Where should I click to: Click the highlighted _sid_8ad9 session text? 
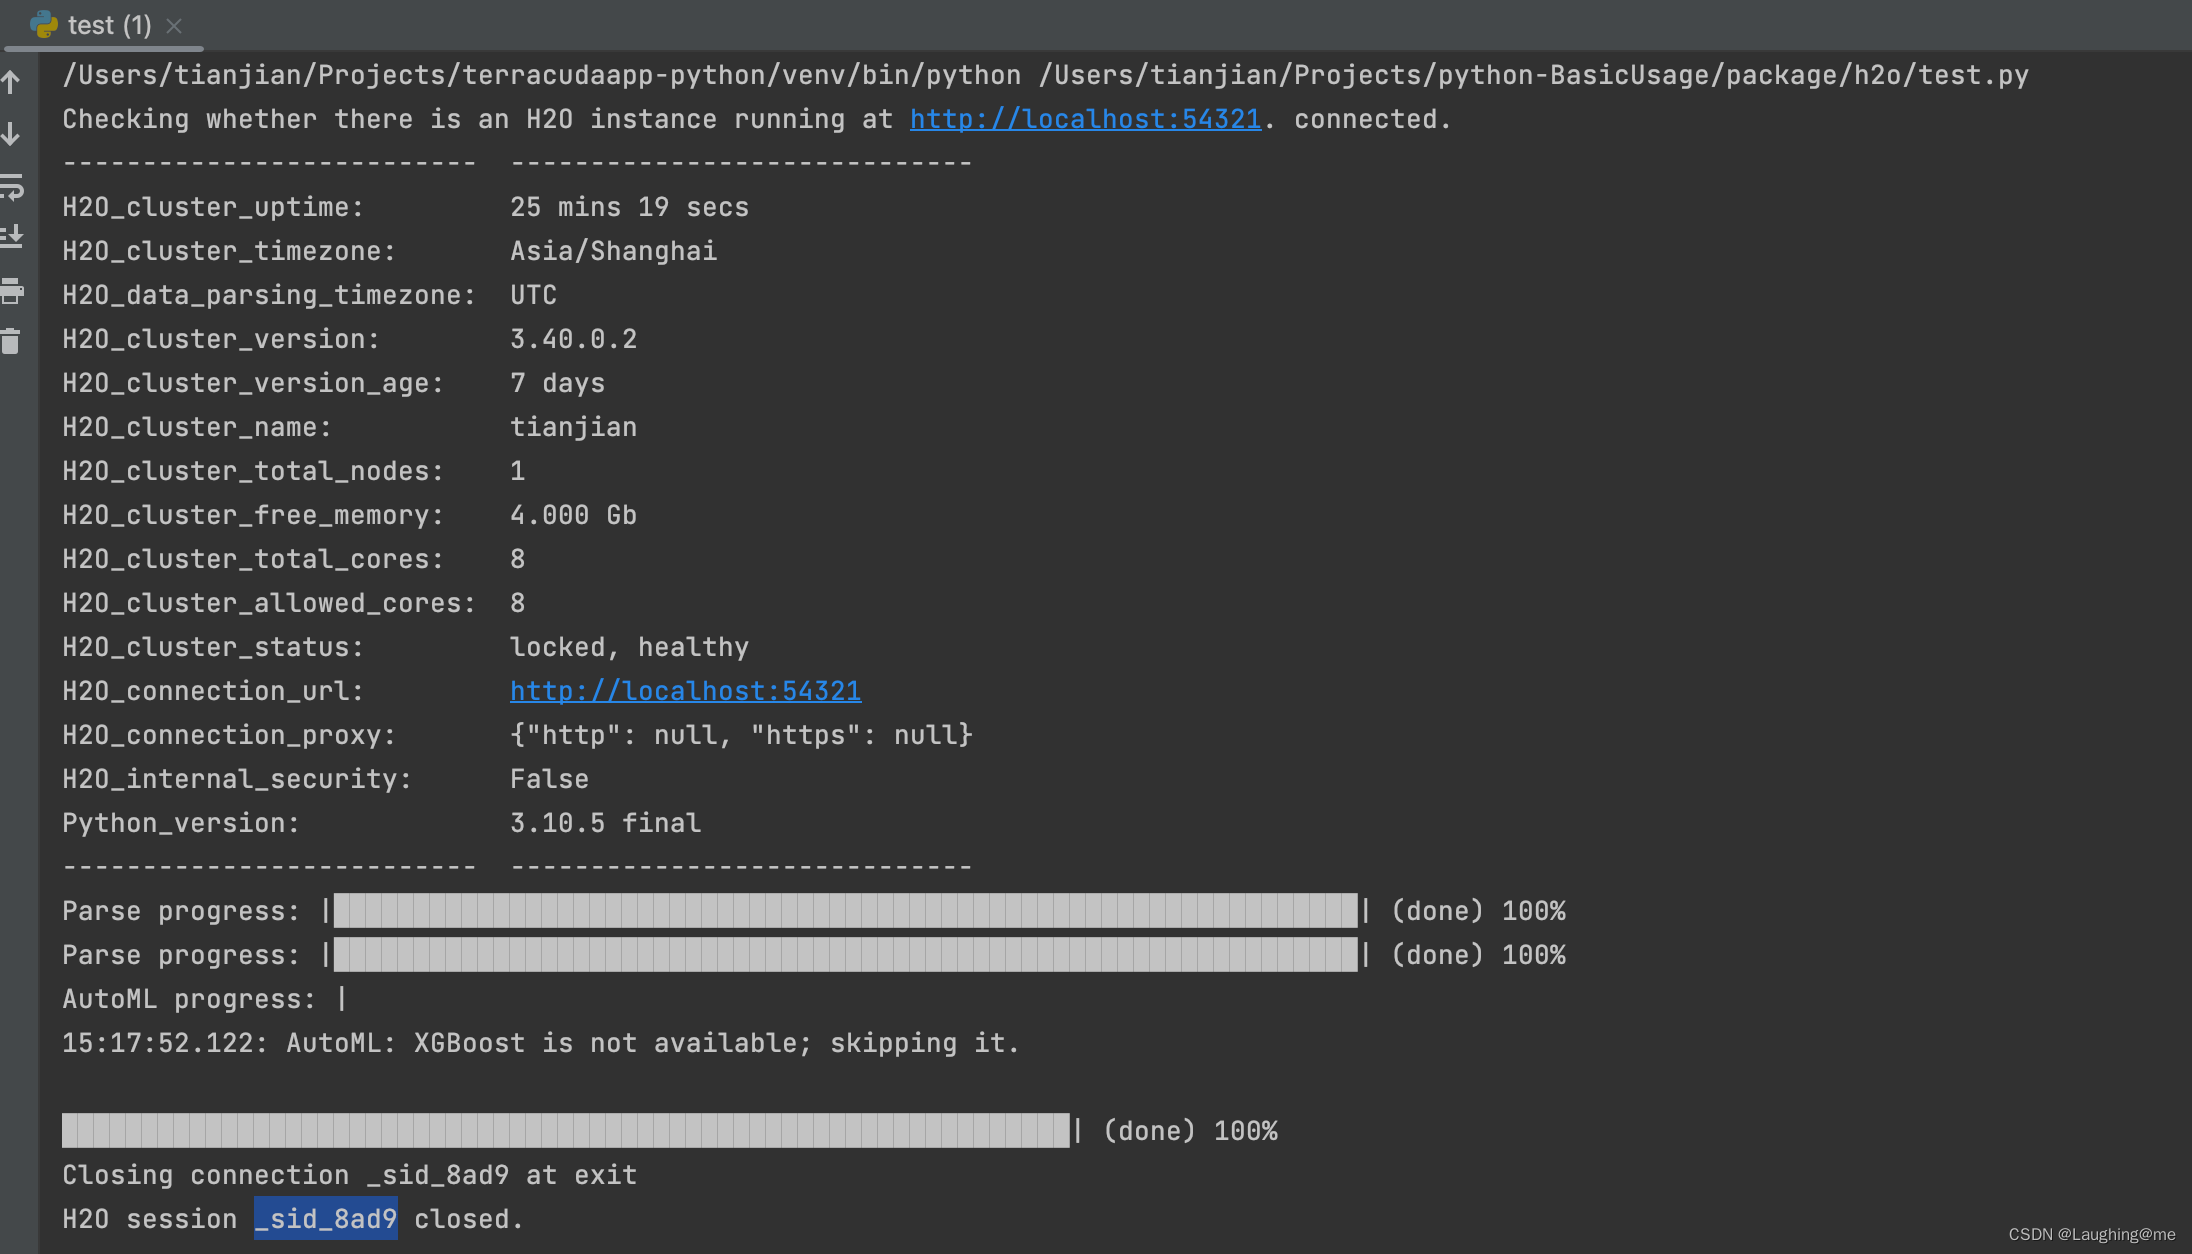coord(325,1218)
